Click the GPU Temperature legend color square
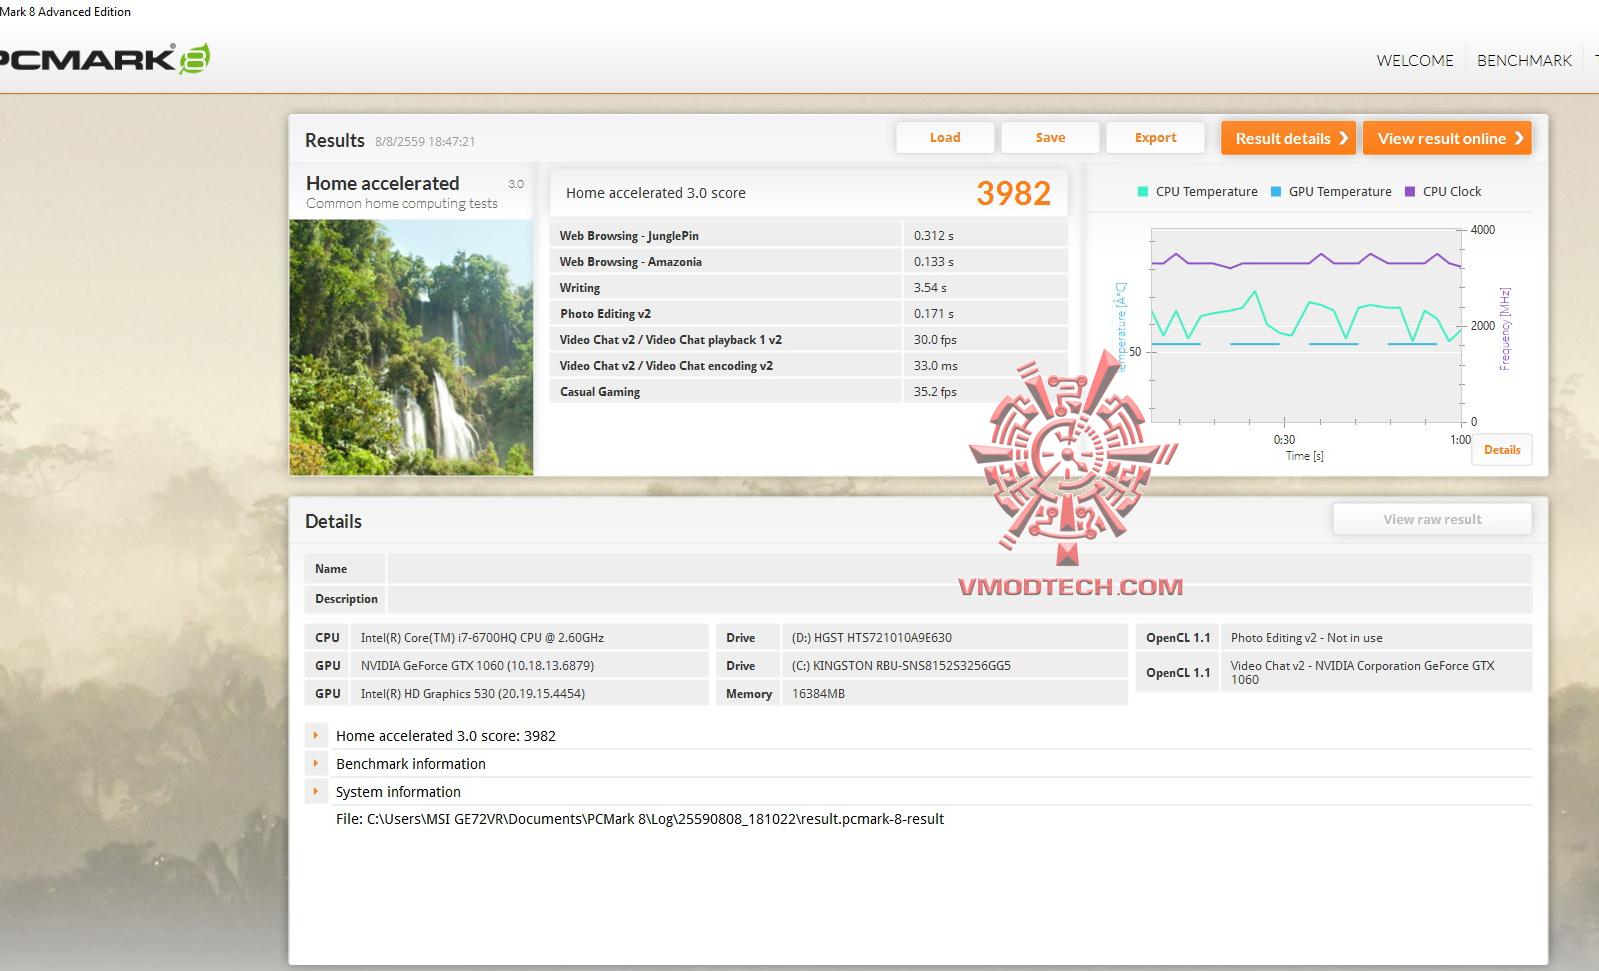The width and height of the screenshot is (1599, 971). pos(1276,192)
